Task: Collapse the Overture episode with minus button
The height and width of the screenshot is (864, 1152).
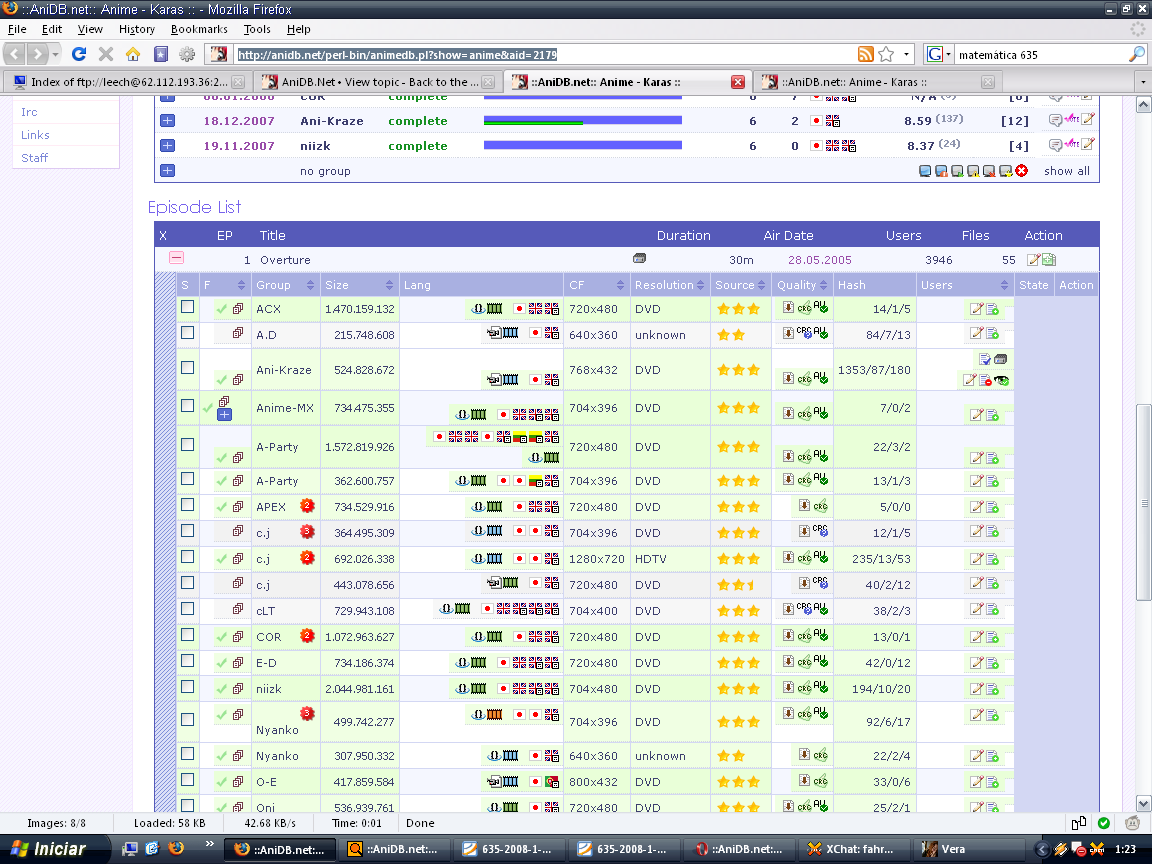Action: (177, 258)
